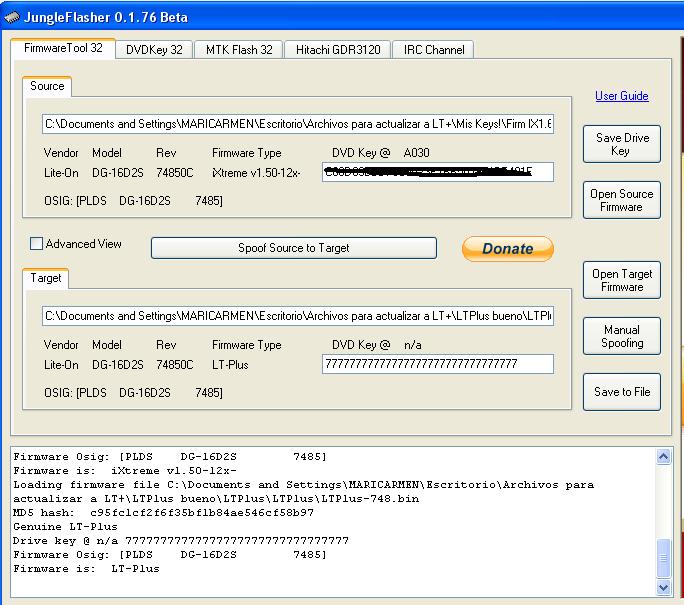Click the Save to File button
Screen dimensions: 684x605
621,392
